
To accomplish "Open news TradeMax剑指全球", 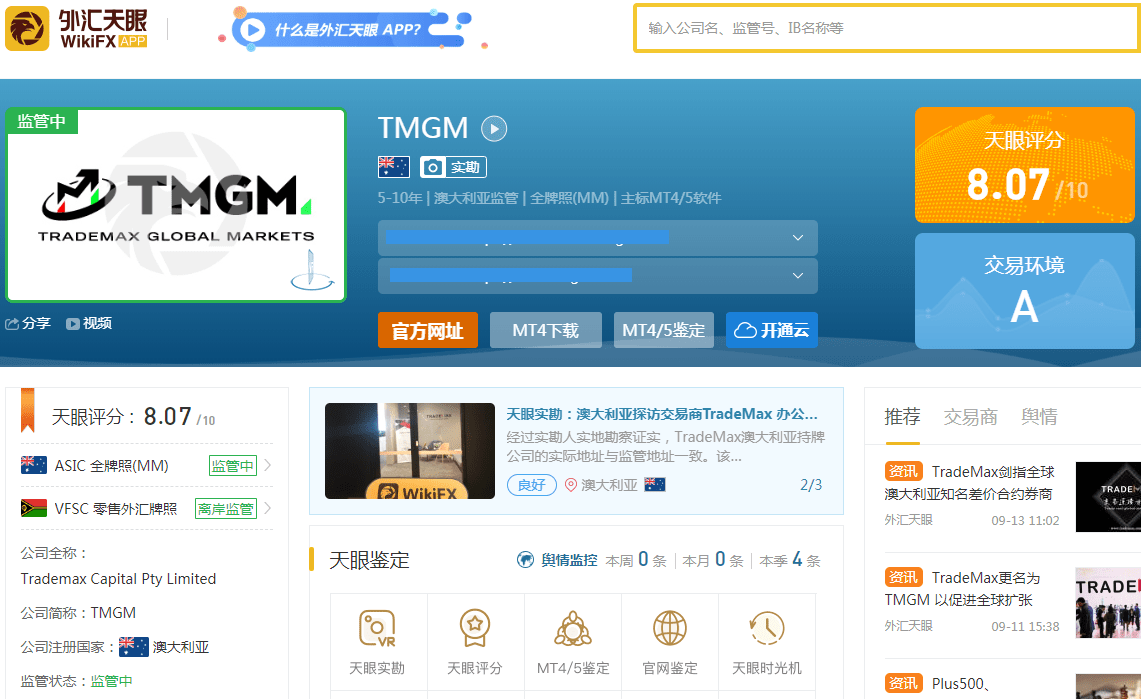I will (x=971, y=483).
